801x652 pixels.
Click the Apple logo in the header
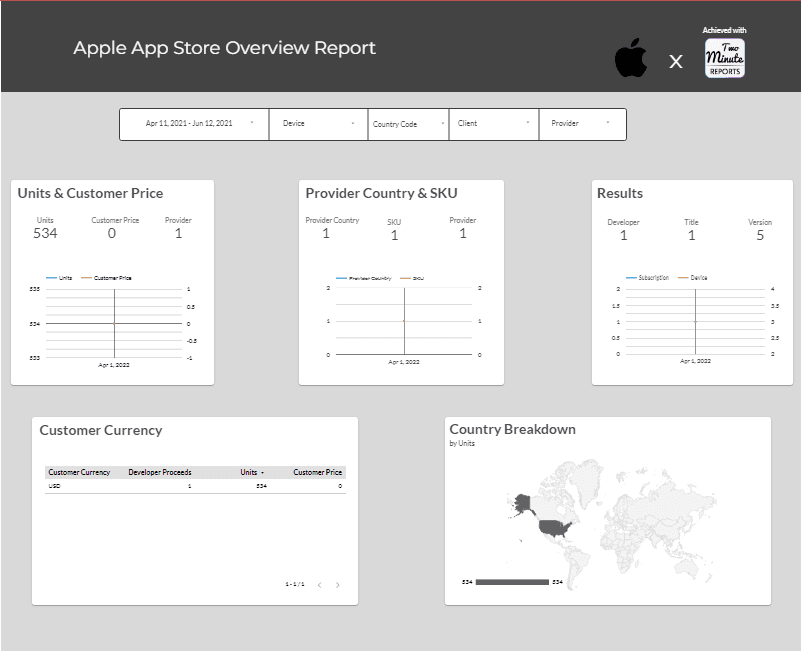[632, 58]
